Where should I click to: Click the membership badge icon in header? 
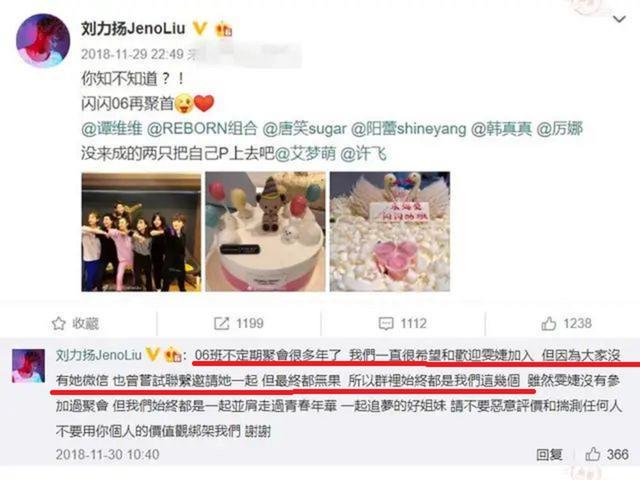223,29
